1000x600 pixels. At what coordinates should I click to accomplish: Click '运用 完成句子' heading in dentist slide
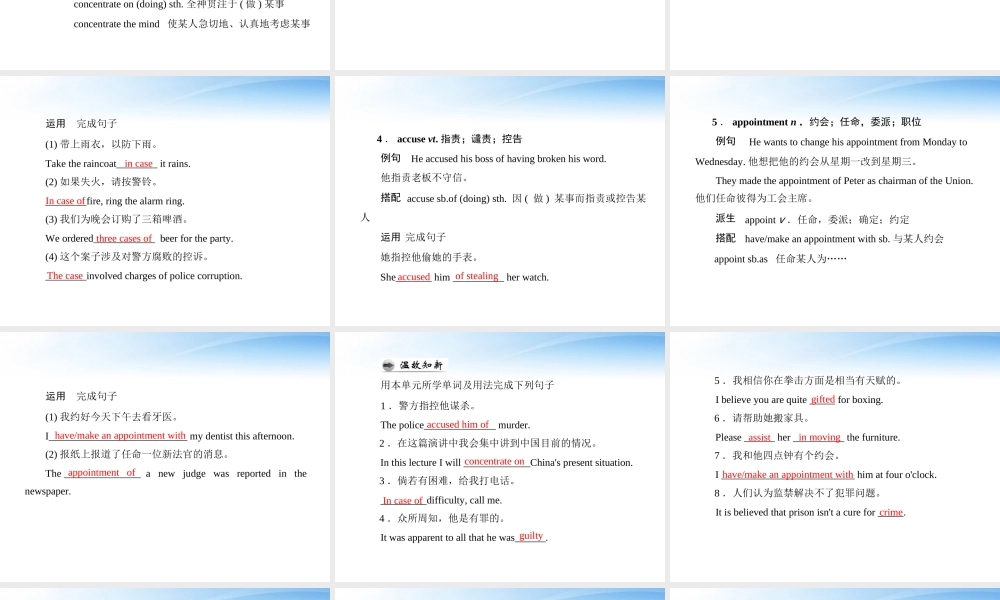click(81, 397)
